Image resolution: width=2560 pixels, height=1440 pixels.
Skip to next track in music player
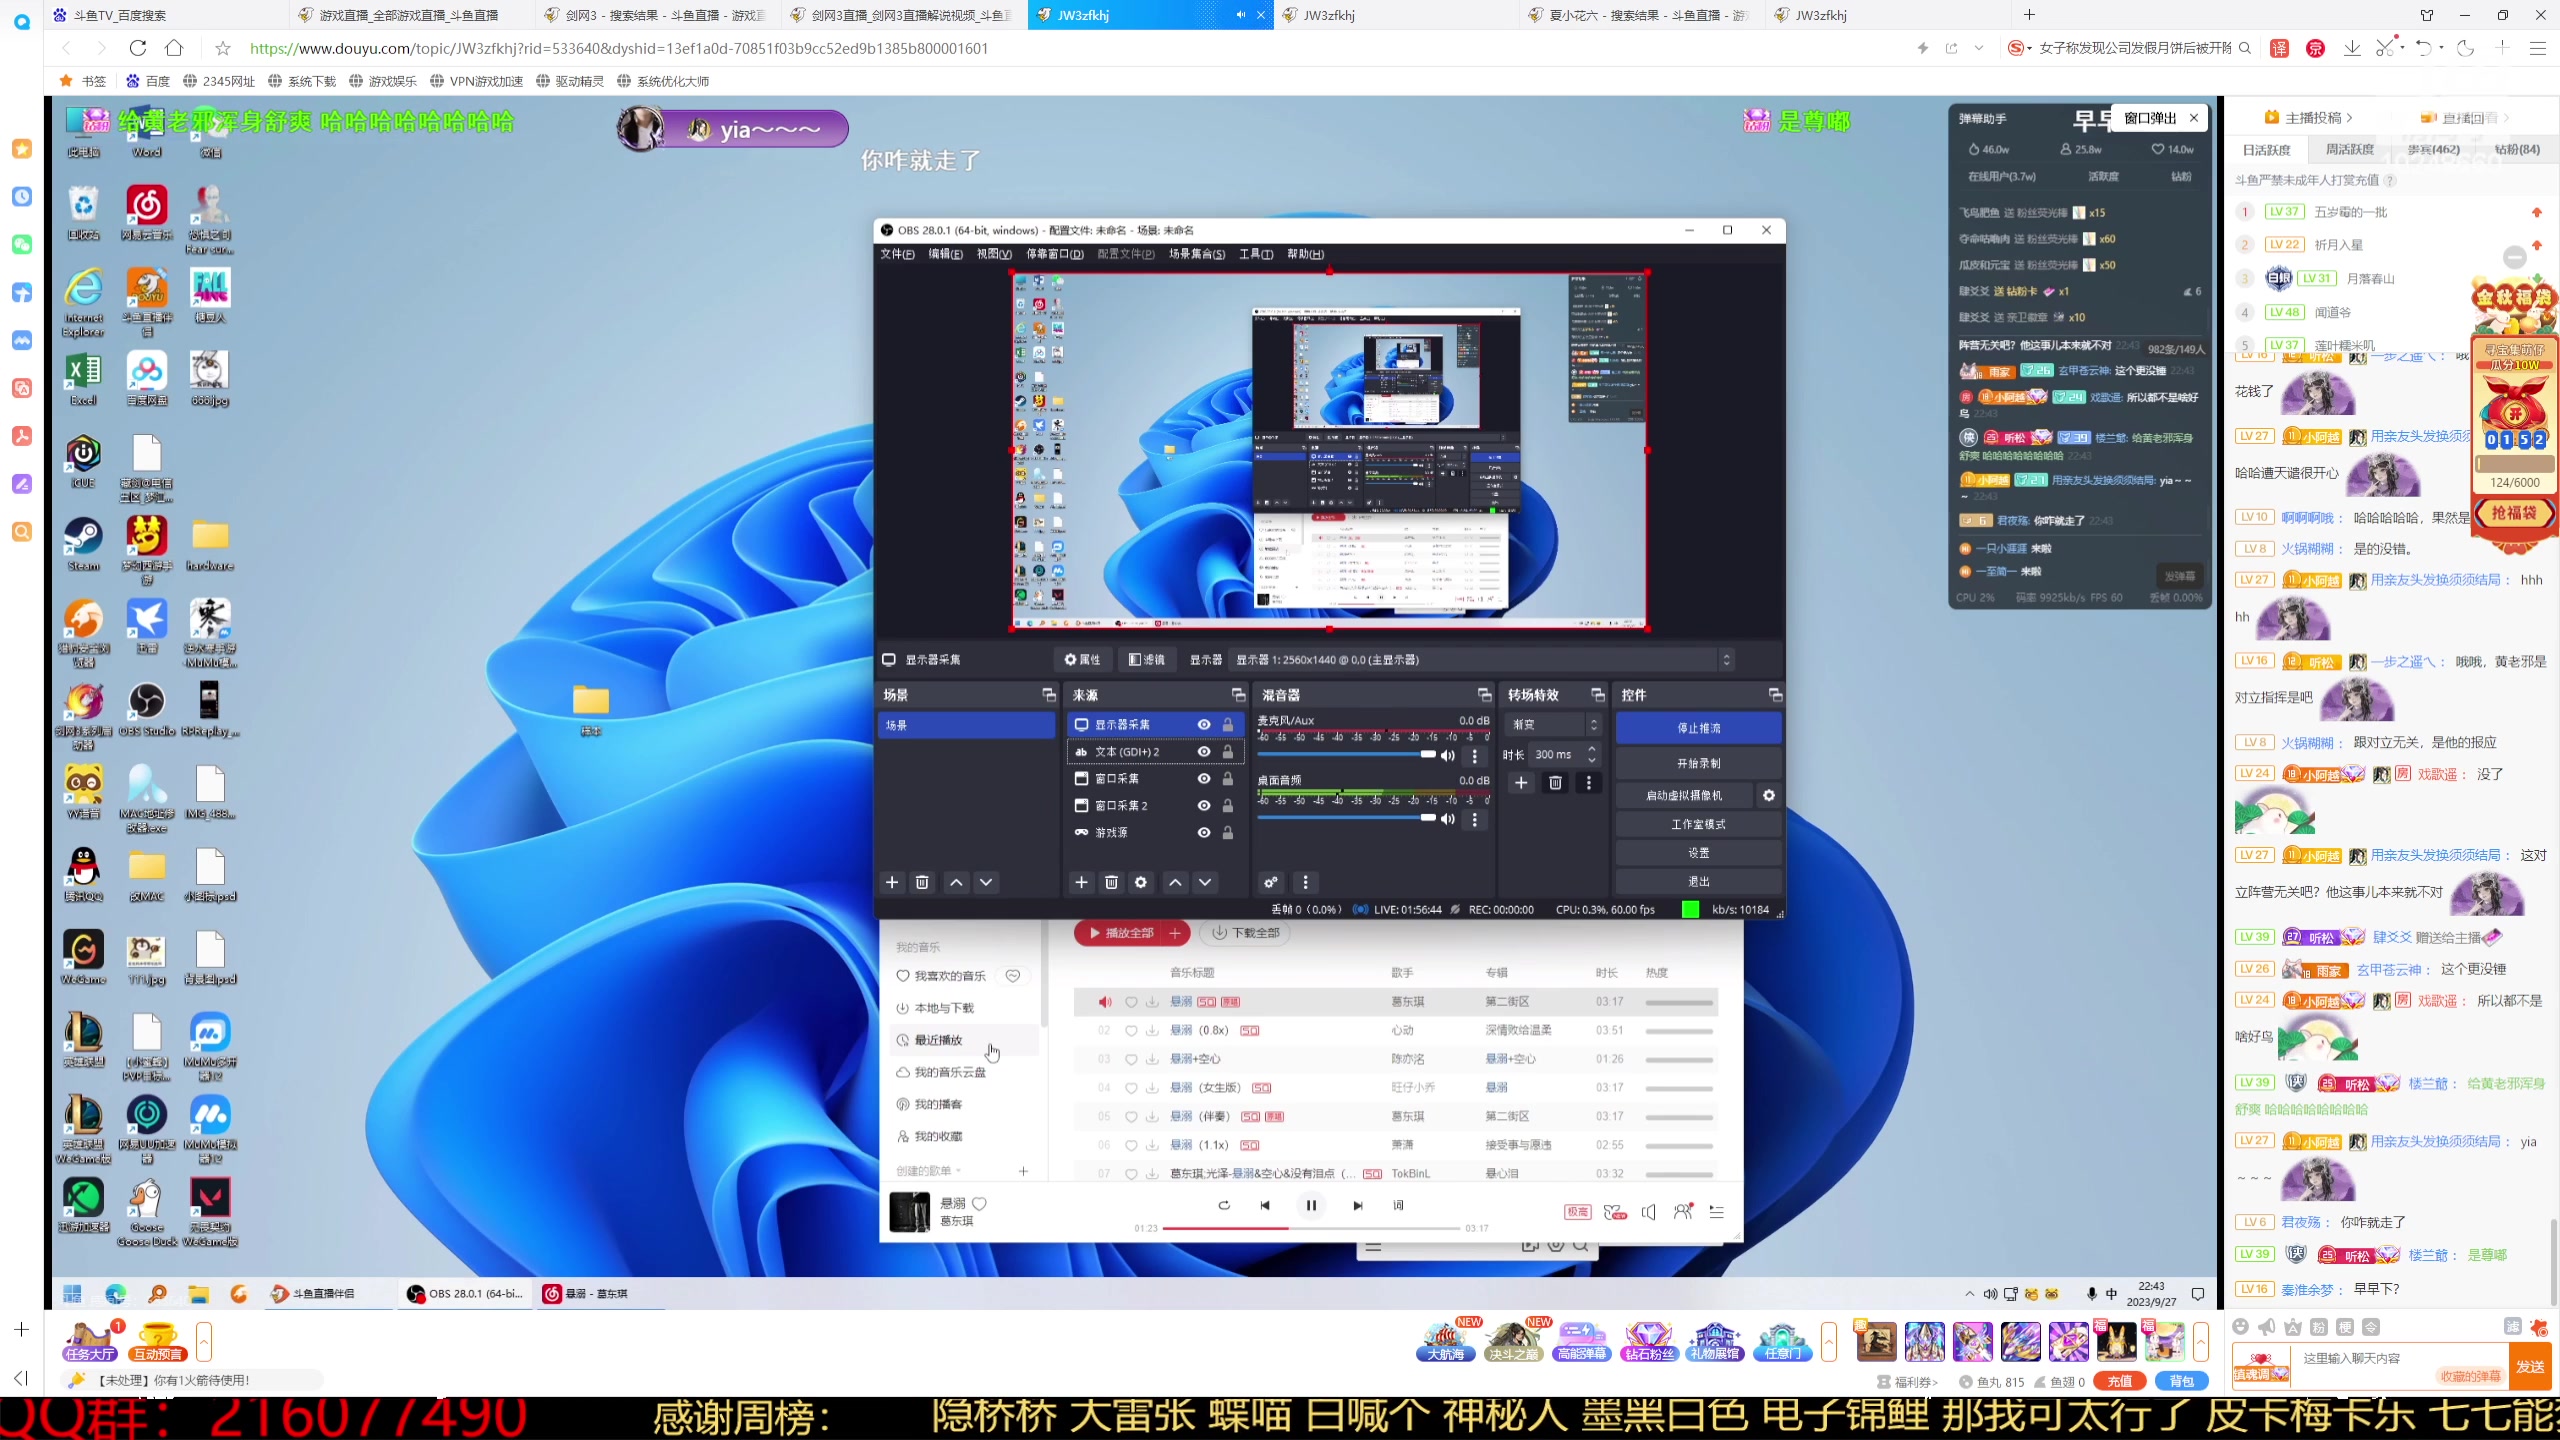(1357, 1205)
